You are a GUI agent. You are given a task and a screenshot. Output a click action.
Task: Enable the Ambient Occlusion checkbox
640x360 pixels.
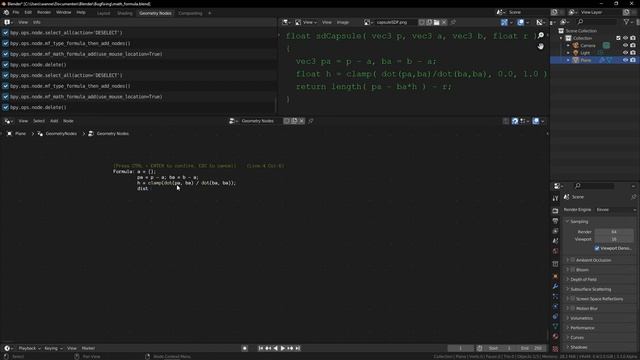click(573, 260)
